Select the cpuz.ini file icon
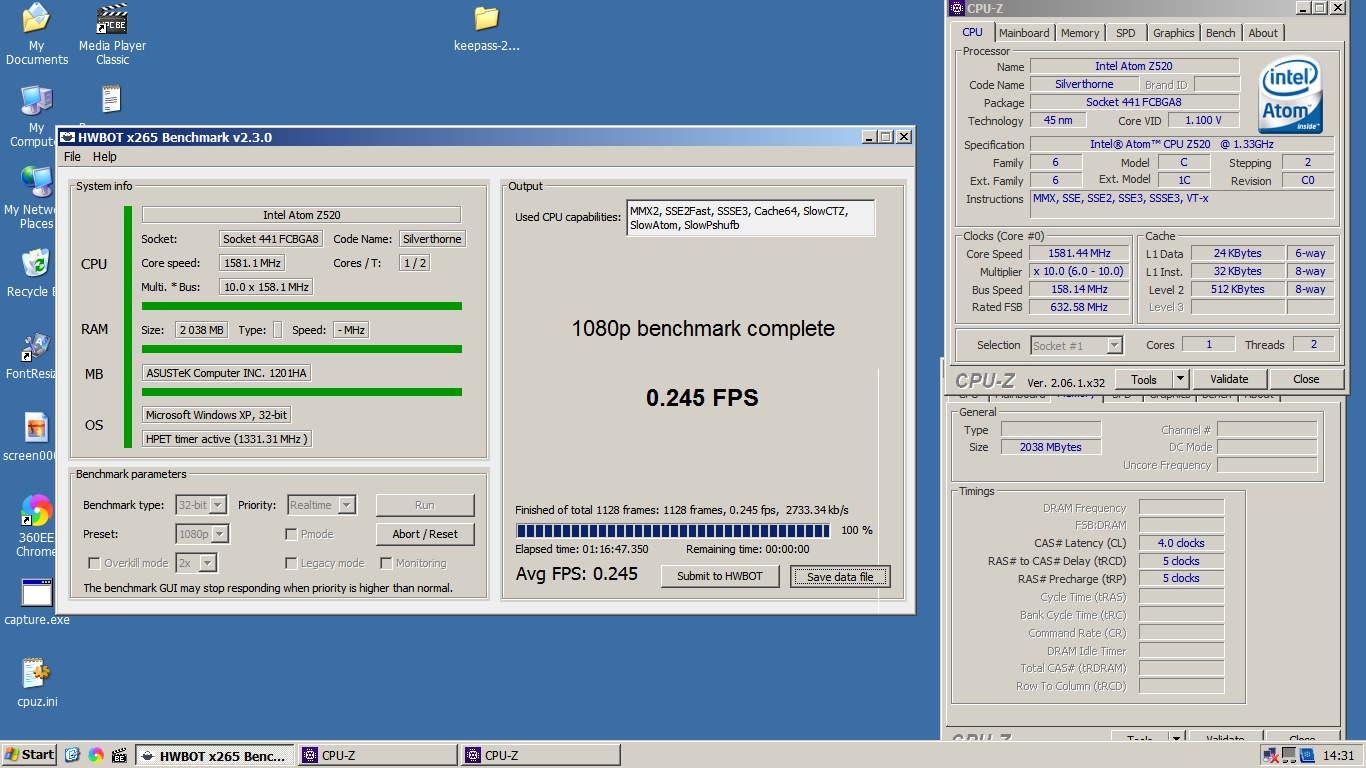This screenshot has width=1366, height=768. [x=36, y=683]
